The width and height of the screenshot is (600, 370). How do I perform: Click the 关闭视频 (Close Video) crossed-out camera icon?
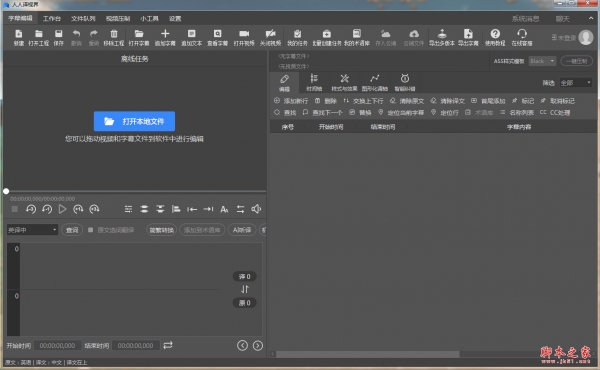point(271,34)
